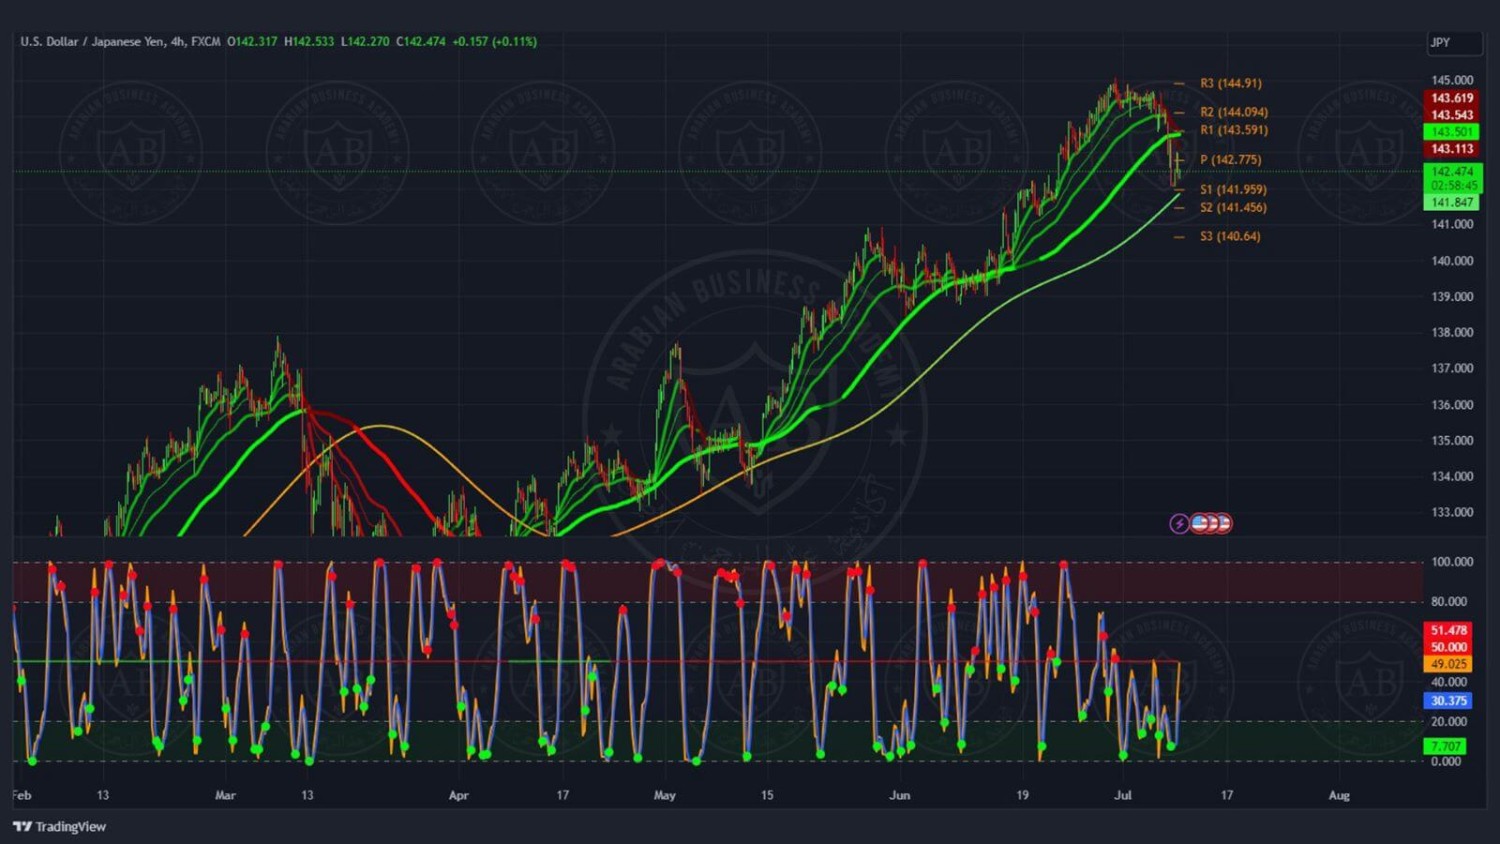The image size is (1500, 844).
Task: Open the leftmost US flag economic event
Action: click(1199, 523)
